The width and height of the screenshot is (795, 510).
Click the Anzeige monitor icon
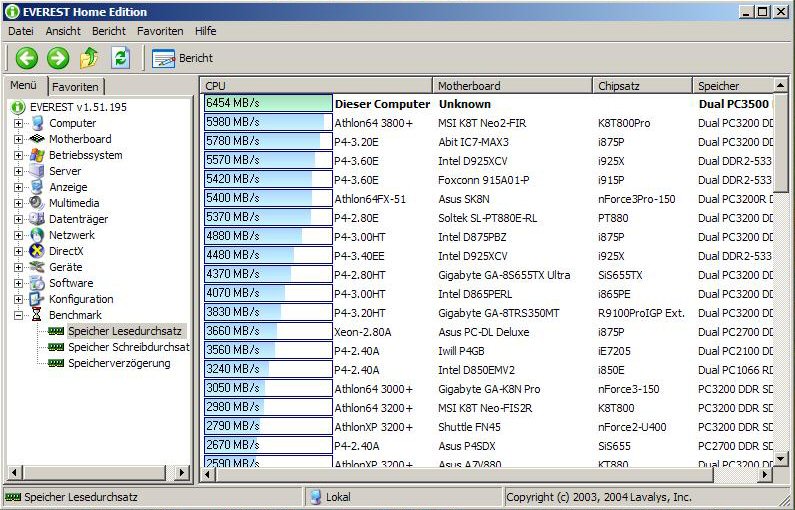tap(37, 187)
